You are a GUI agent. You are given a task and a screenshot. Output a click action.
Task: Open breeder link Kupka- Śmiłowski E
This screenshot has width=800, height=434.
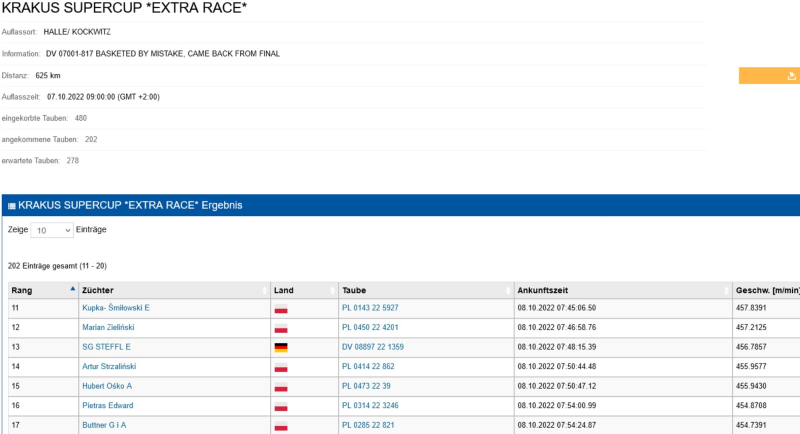click(x=115, y=308)
